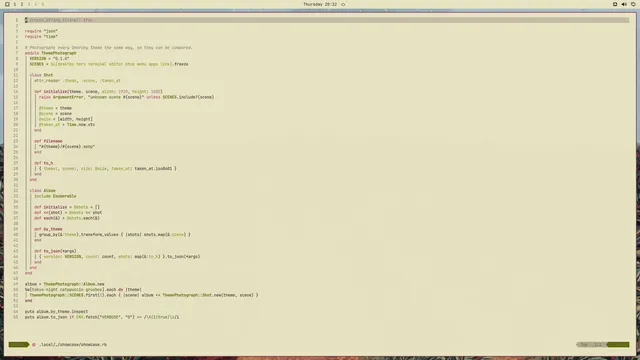Viewport: 640px width, 360px height.
Task: Click the def to_h line
Action: pos(44,163)
